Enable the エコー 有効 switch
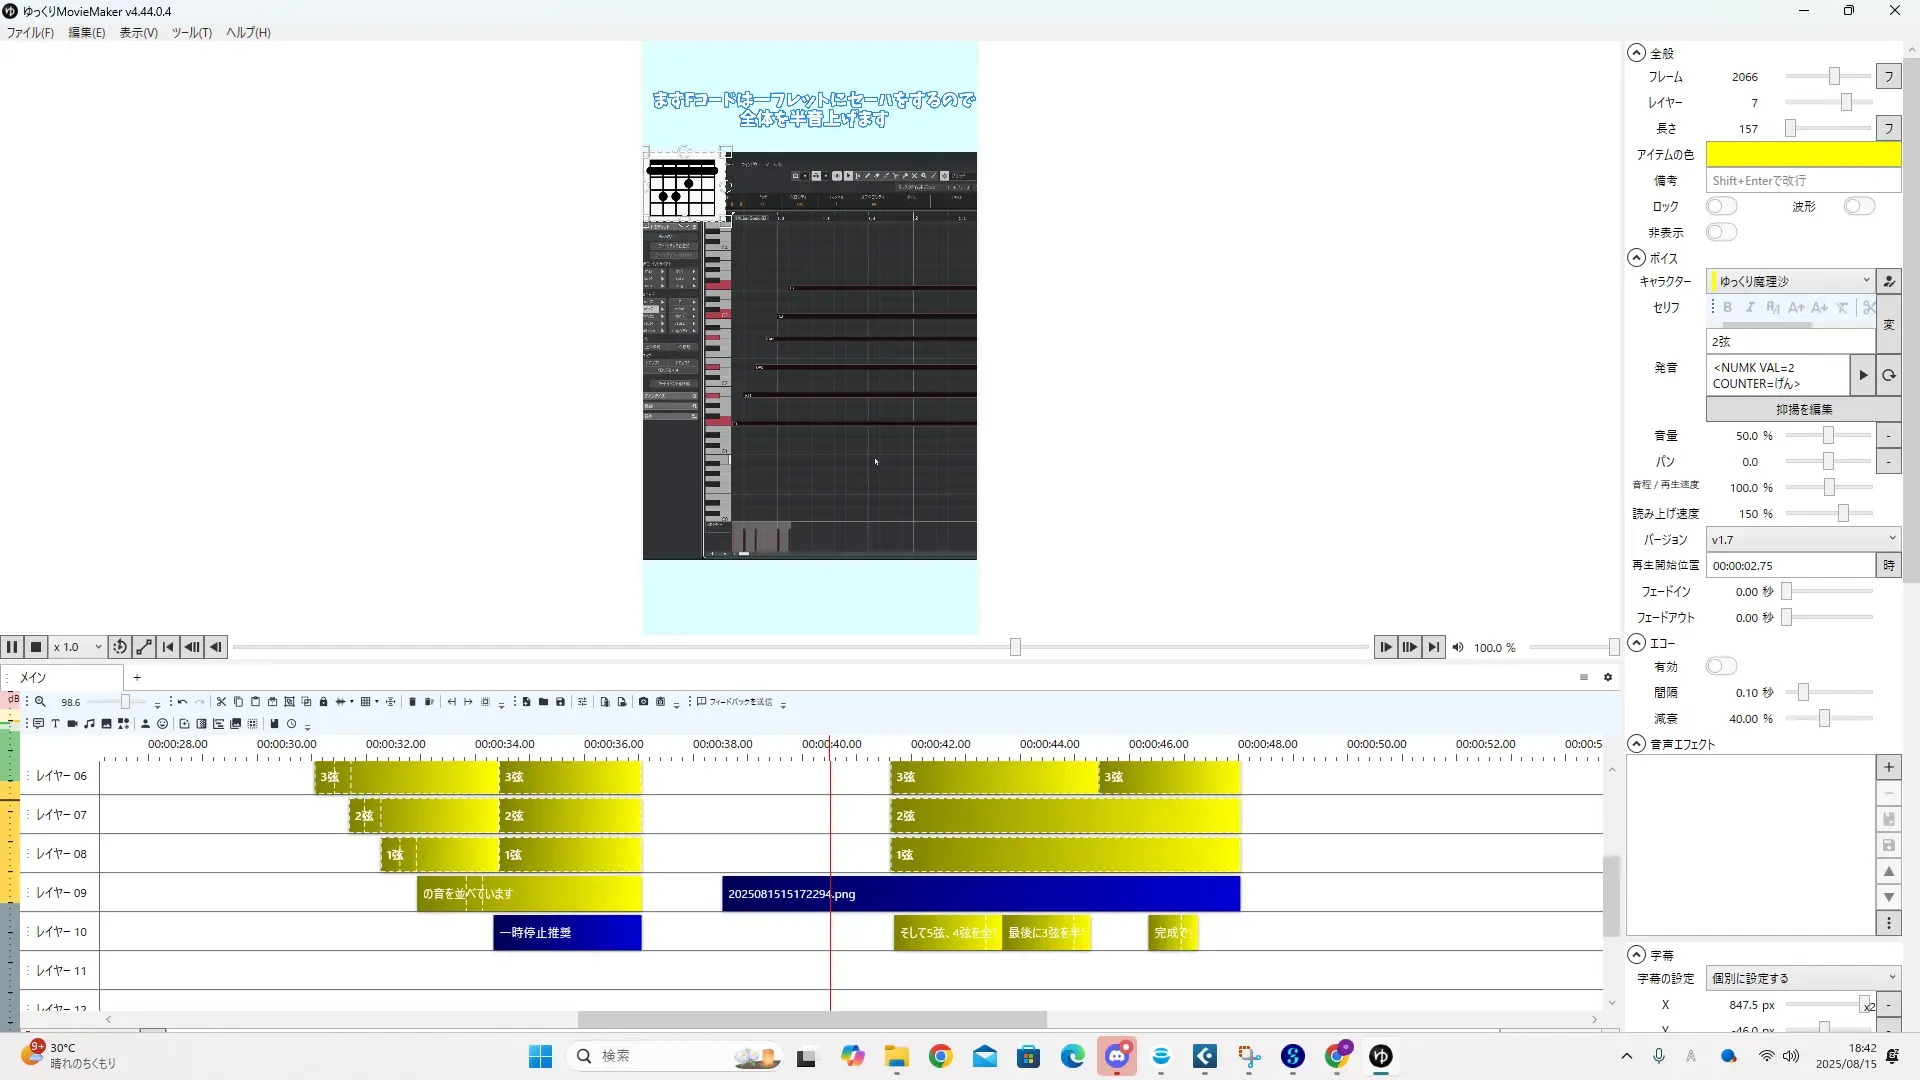The image size is (1920, 1080). point(1721,667)
